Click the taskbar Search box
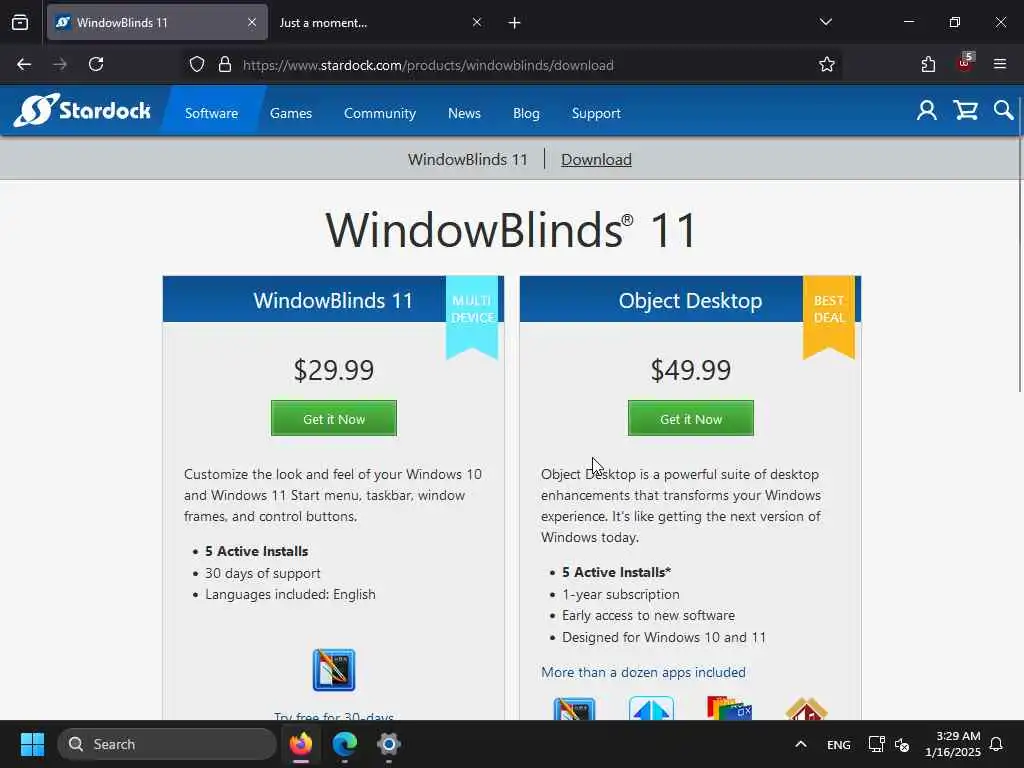The height and width of the screenshot is (768, 1024). [x=167, y=744]
